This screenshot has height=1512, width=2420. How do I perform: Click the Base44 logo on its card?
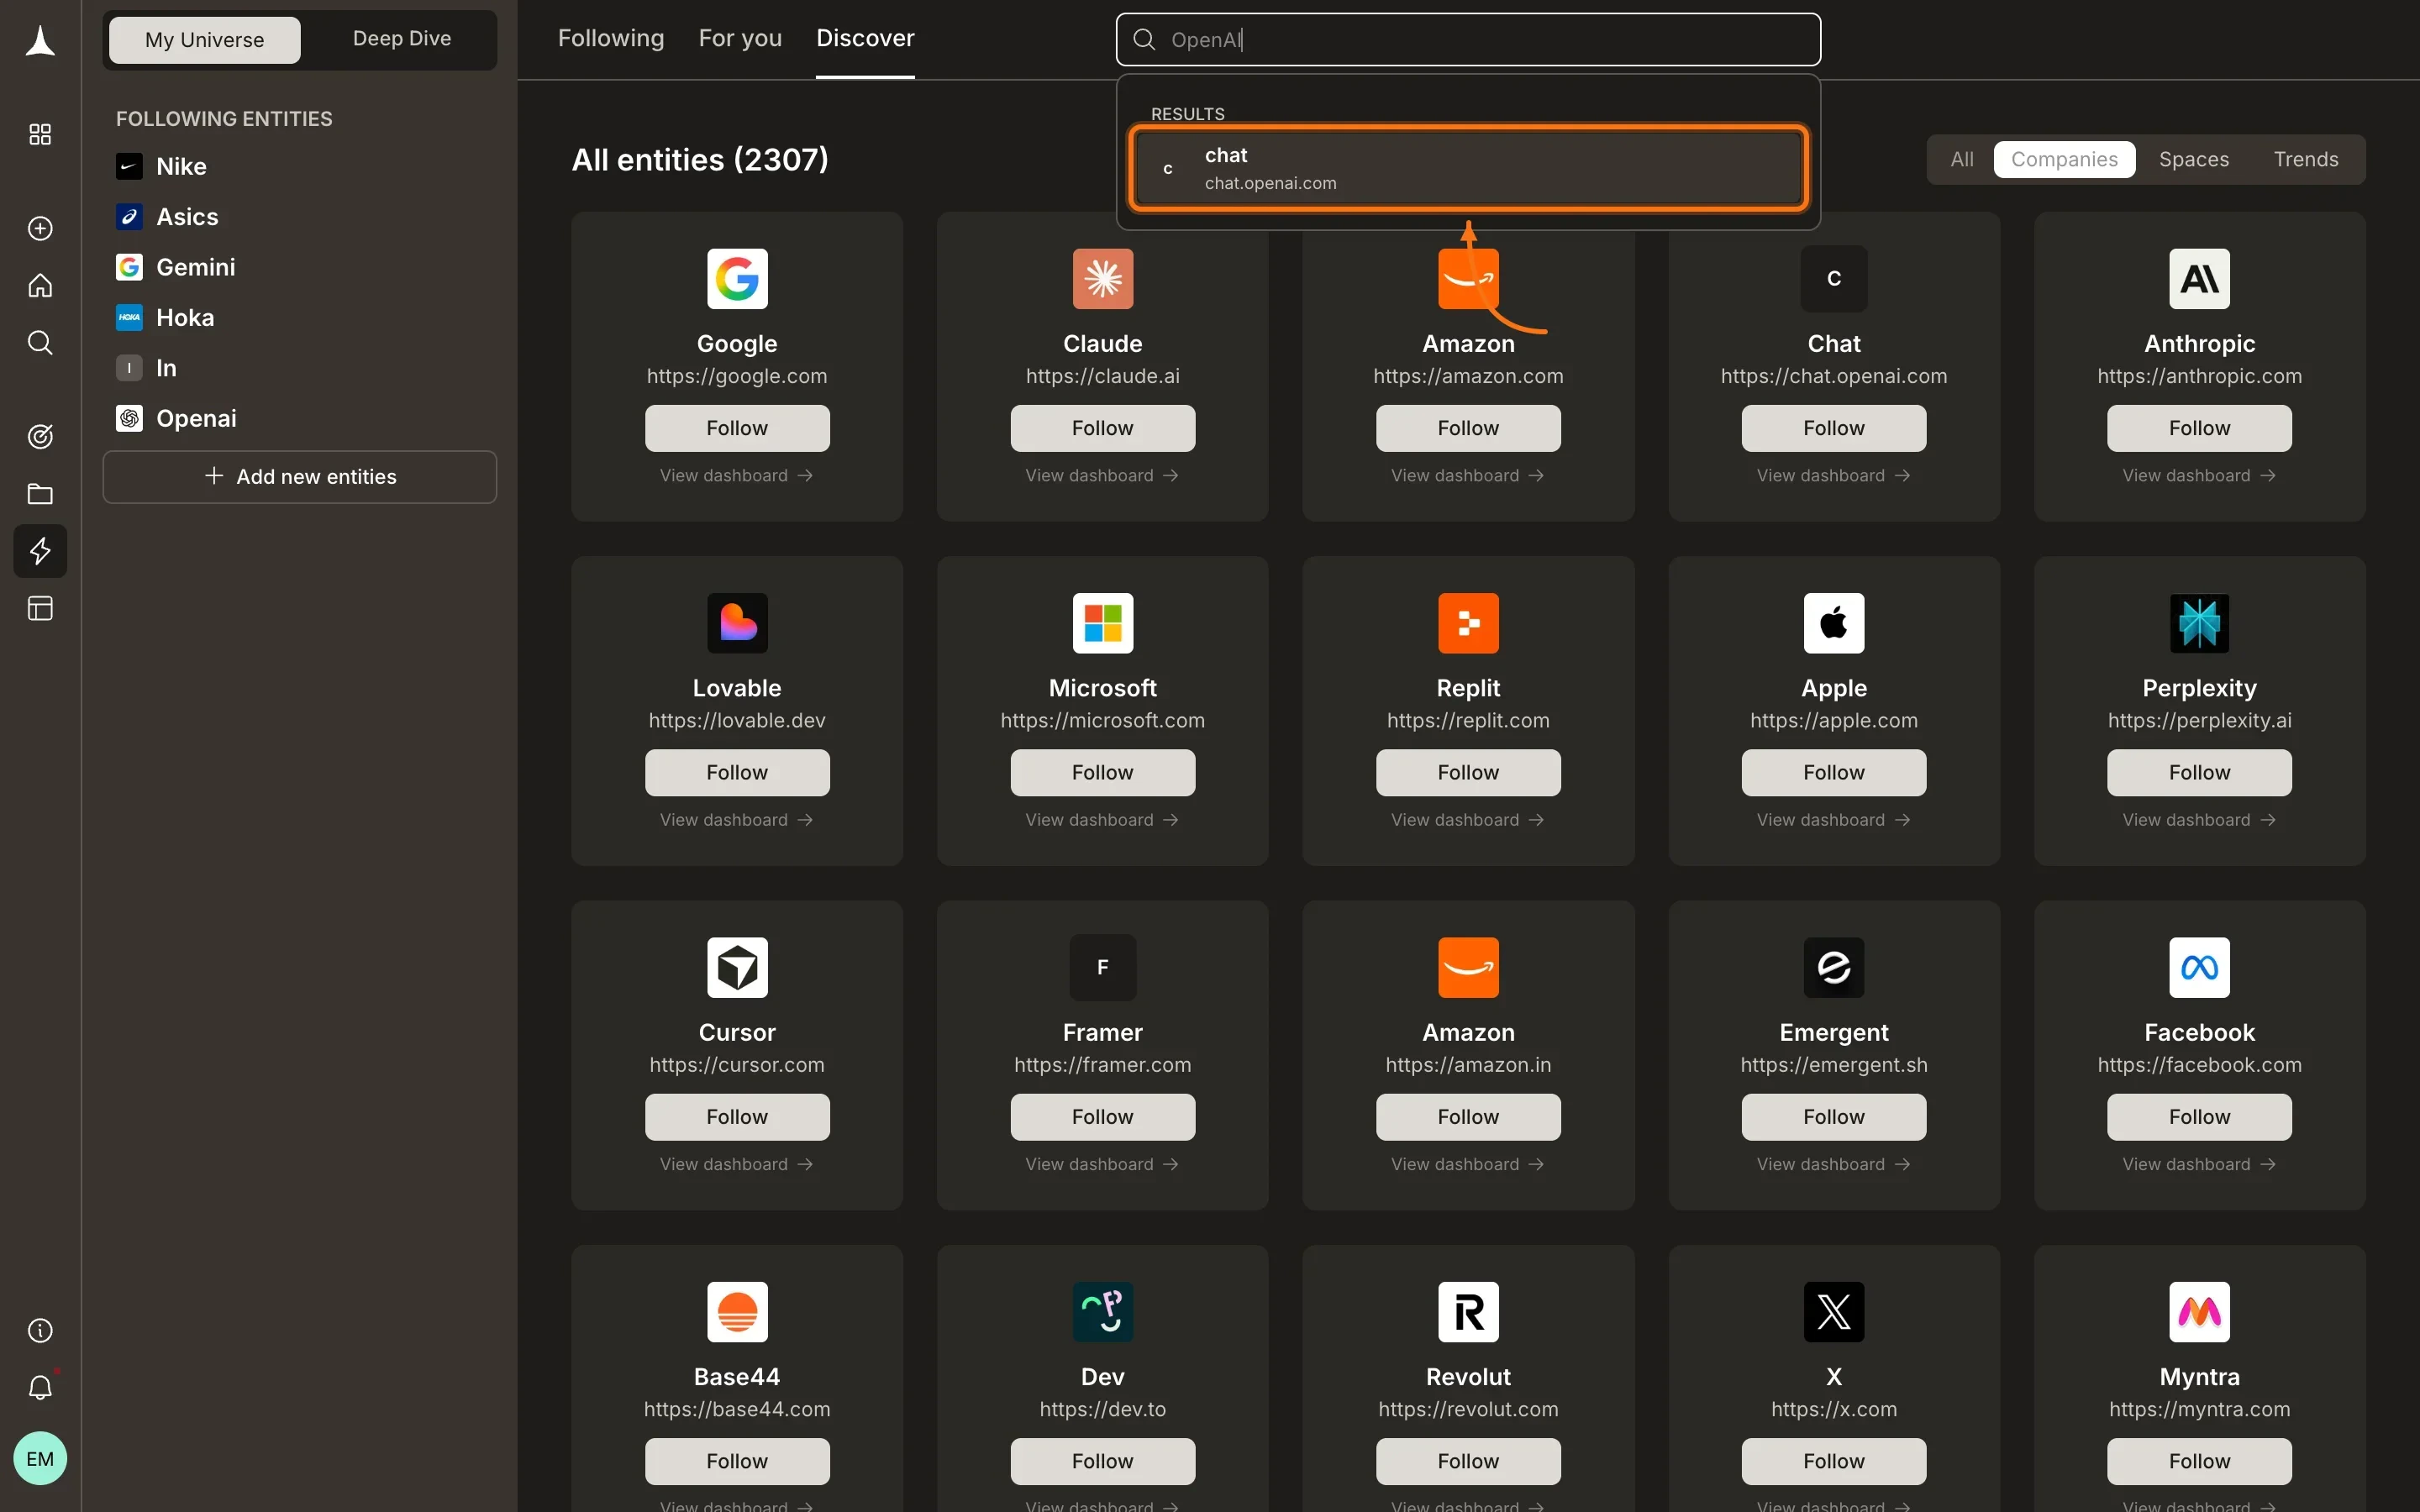(x=737, y=1311)
